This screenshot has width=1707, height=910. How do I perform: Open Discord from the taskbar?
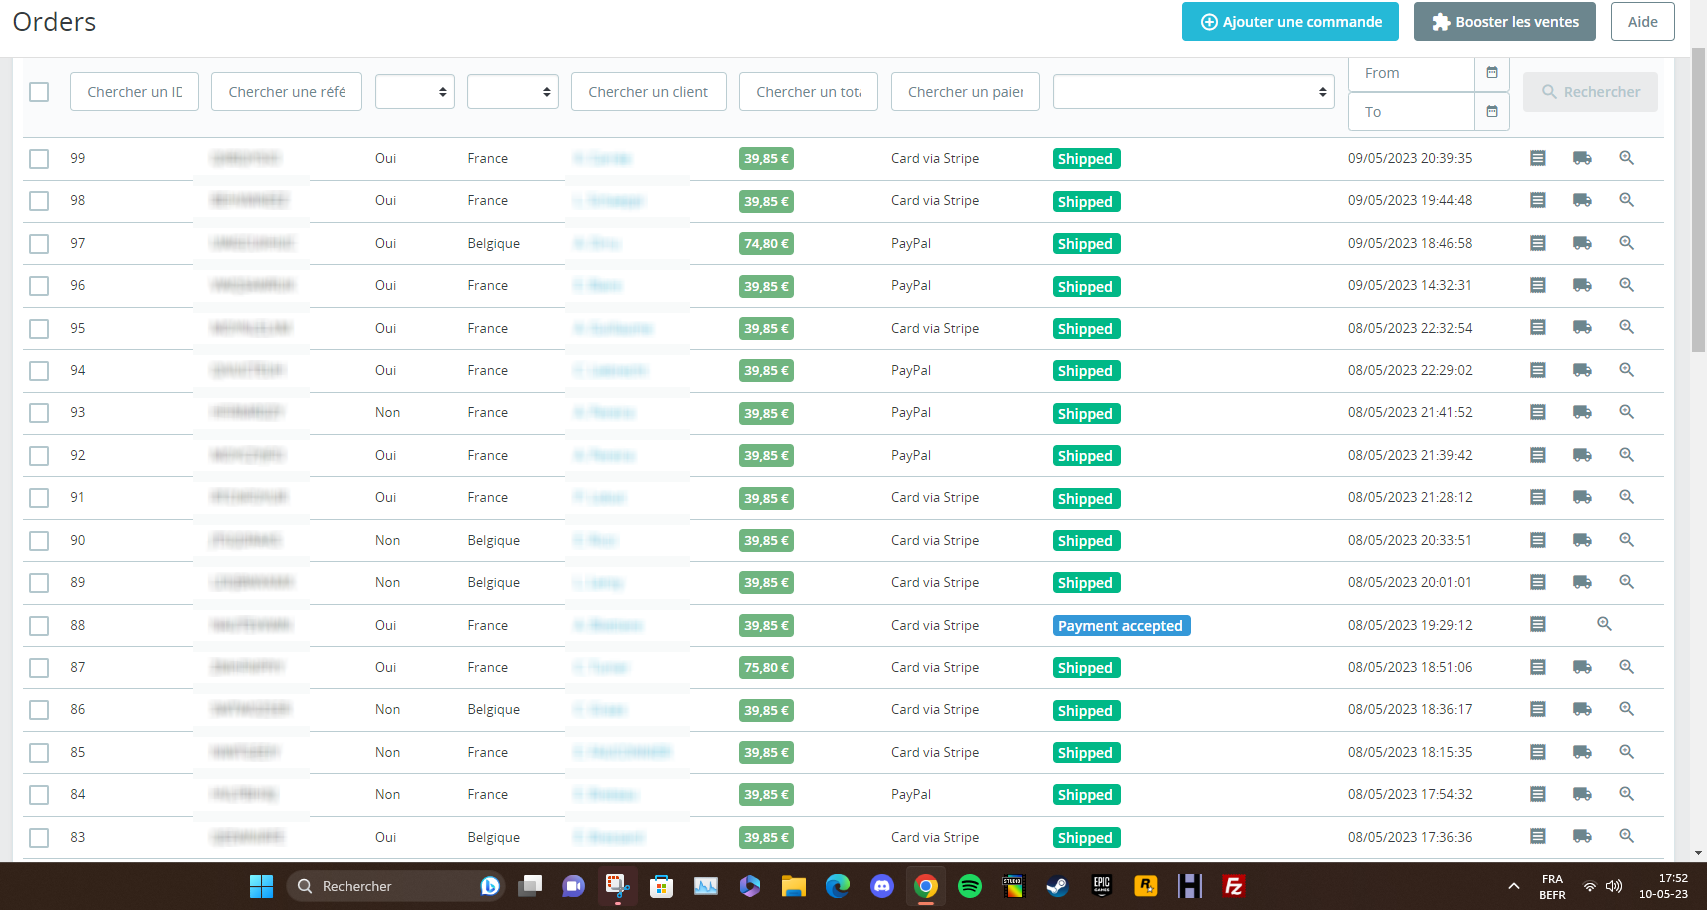coord(881,886)
